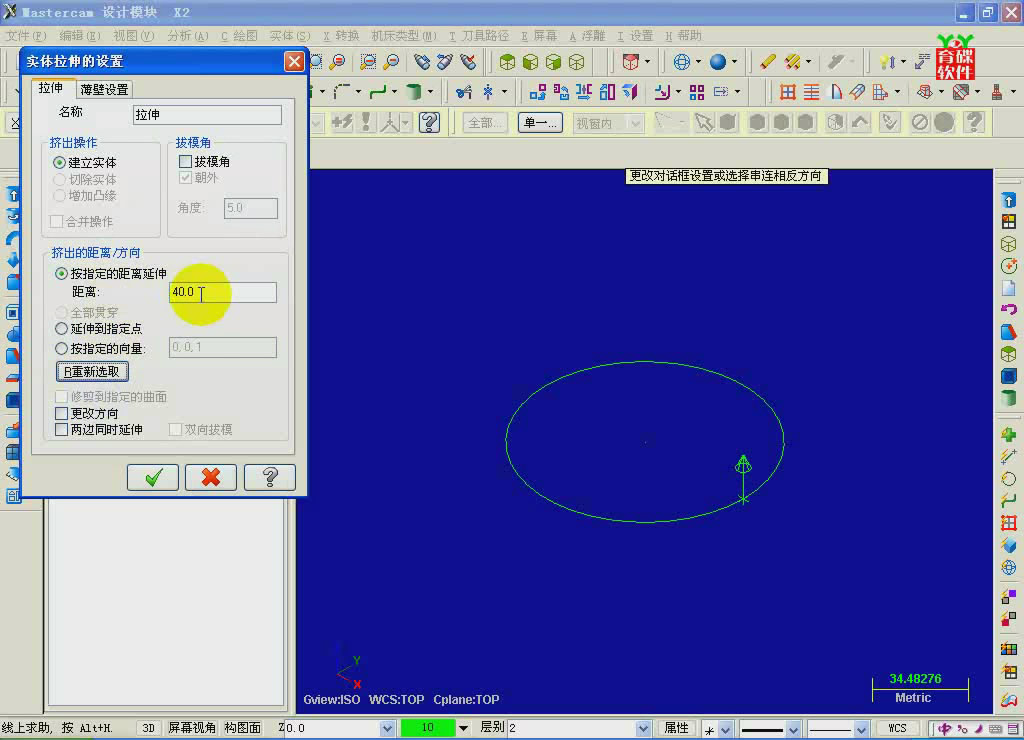Open the 转换 menu
The image size is (1024, 740).
point(341,35)
